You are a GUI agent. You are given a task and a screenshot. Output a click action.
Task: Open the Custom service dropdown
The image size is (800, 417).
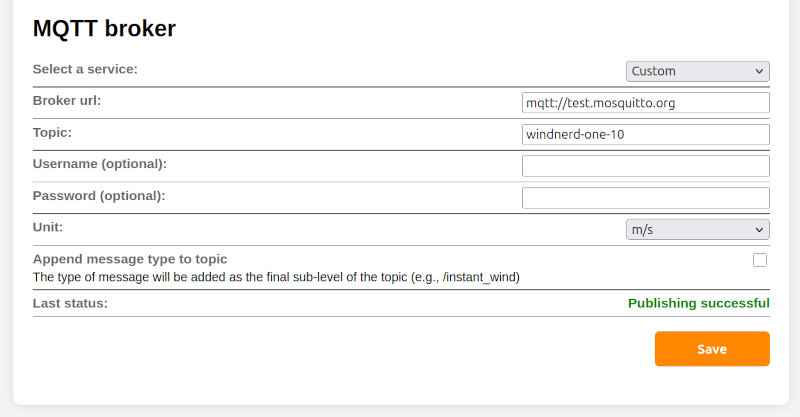coord(697,71)
